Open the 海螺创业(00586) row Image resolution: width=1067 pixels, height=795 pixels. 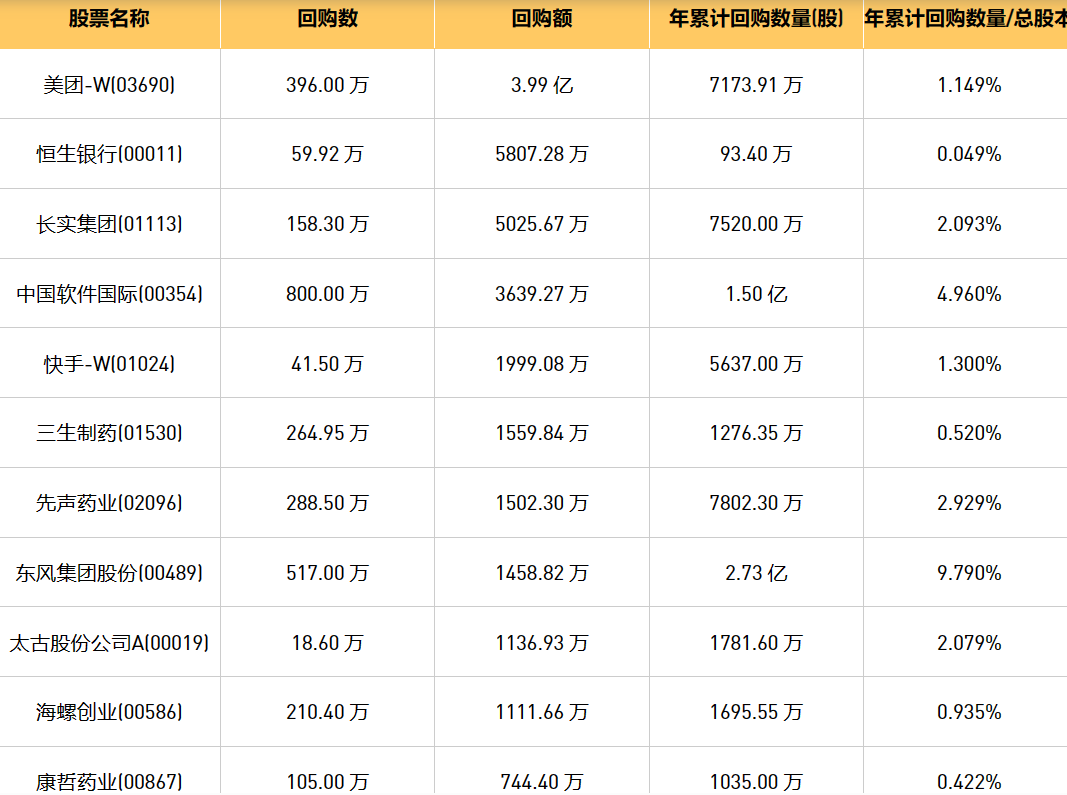[x=109, y=712]
